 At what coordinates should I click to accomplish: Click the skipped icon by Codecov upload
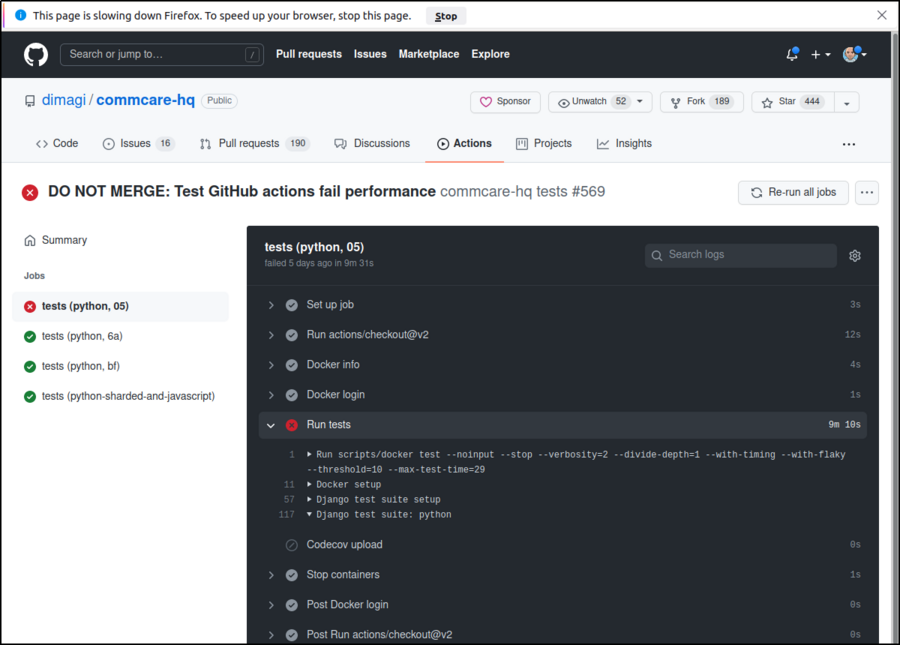(292, 545)
